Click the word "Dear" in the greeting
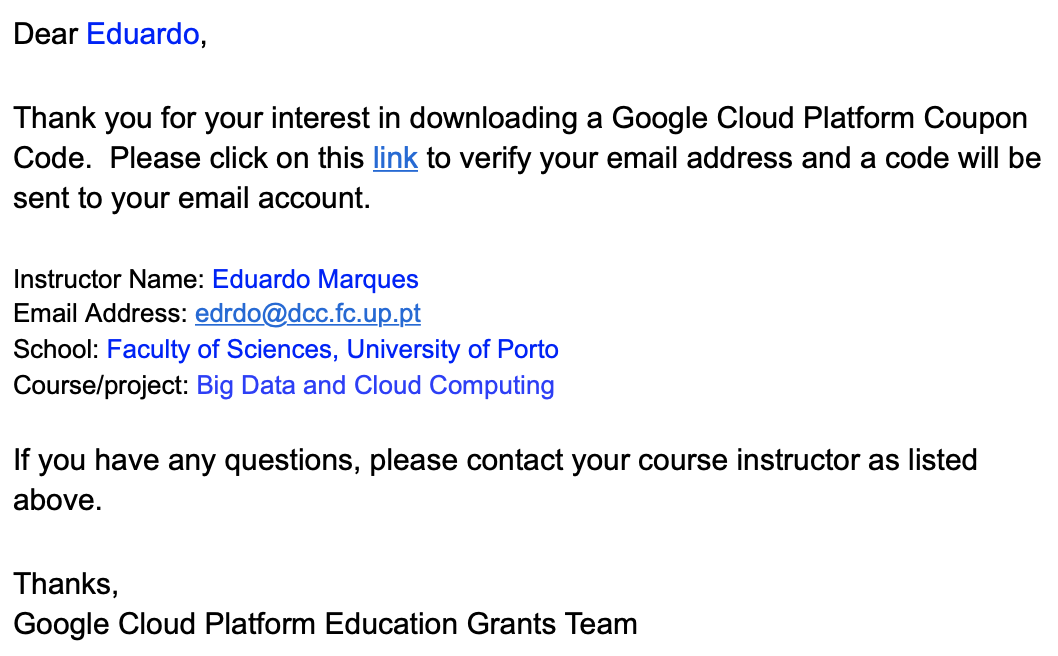Viewport: 1058px width, 656px height. tap(46, 34)
